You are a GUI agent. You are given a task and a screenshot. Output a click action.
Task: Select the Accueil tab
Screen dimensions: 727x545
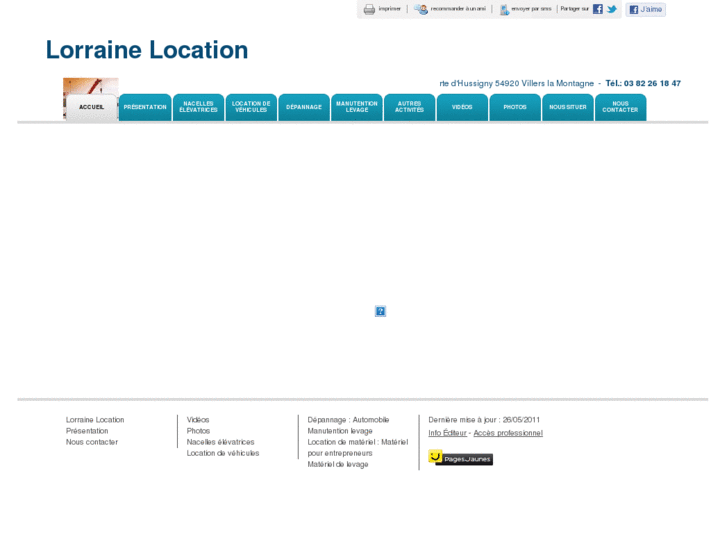coord(91,108)
